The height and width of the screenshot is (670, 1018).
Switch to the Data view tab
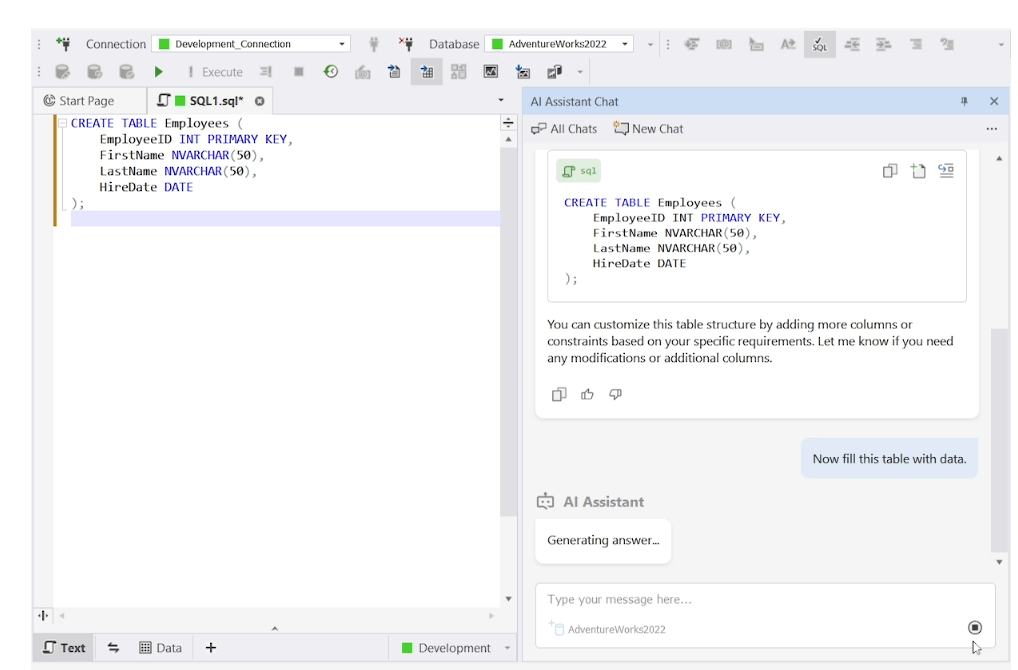(x=160, y=648)
